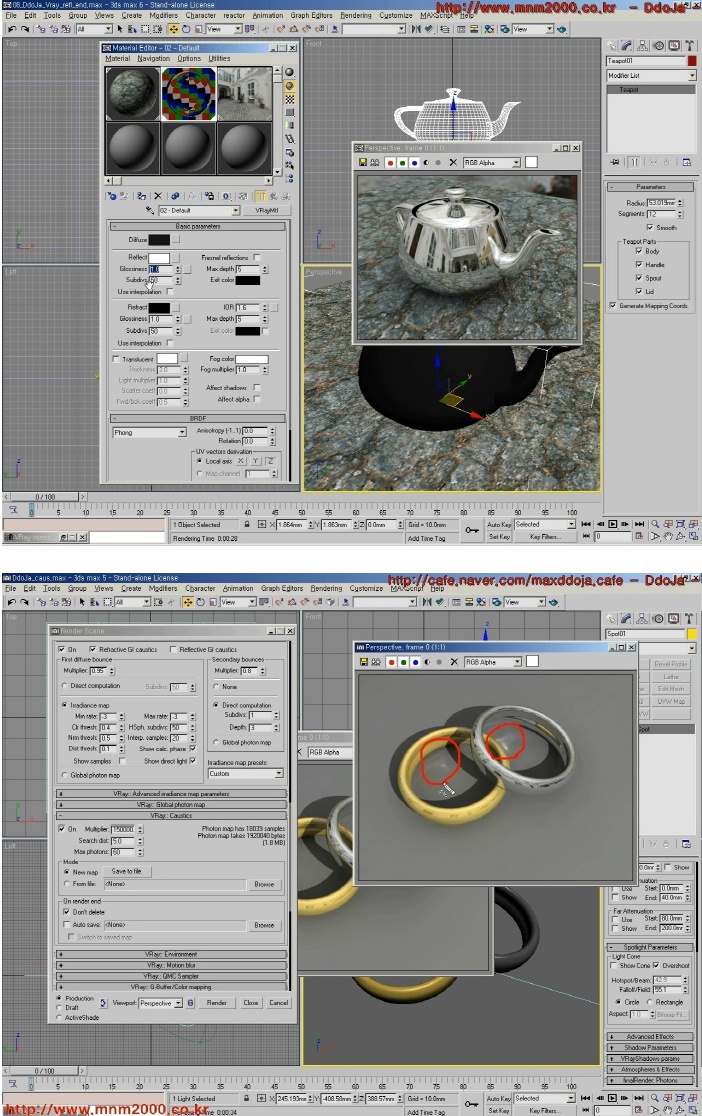
Task: Click Video Color Check icon in Material Editor
Action: click(x=289, y=125)
